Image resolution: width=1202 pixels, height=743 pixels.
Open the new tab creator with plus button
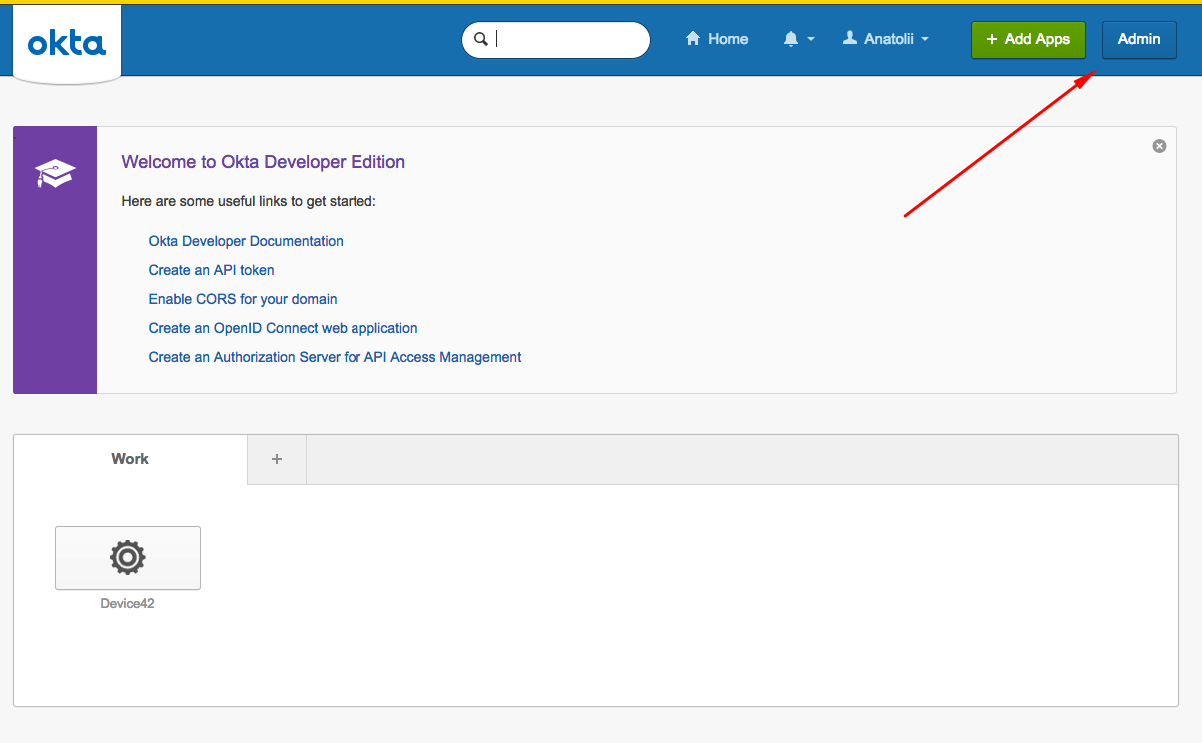276,459
